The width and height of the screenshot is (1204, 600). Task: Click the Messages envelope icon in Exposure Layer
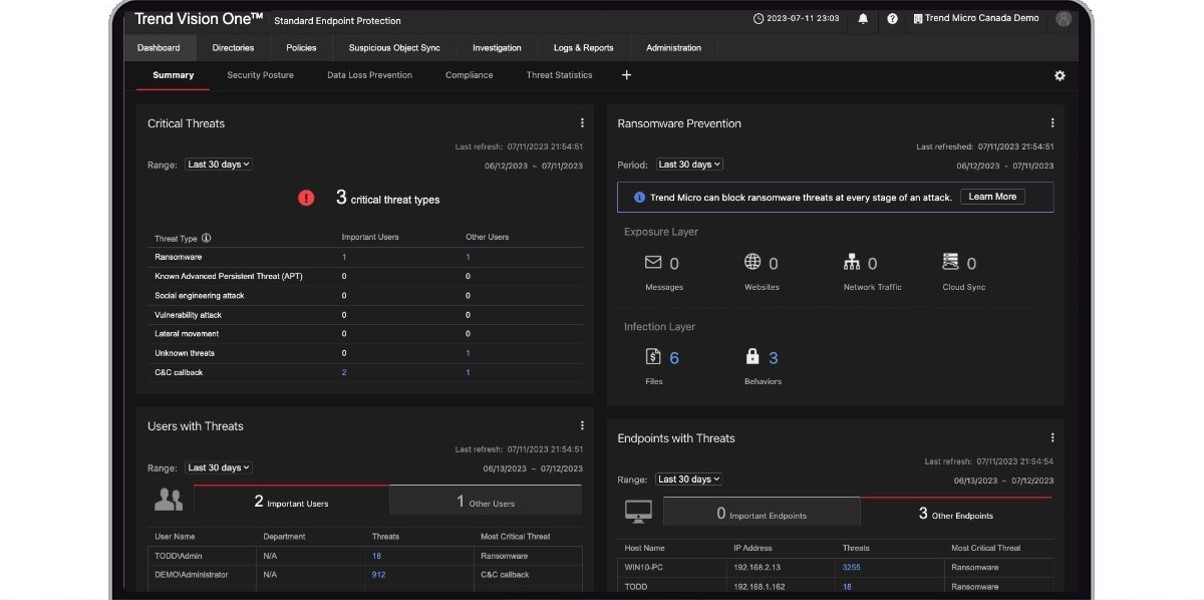pyautogui.click(x=653, y=262)
